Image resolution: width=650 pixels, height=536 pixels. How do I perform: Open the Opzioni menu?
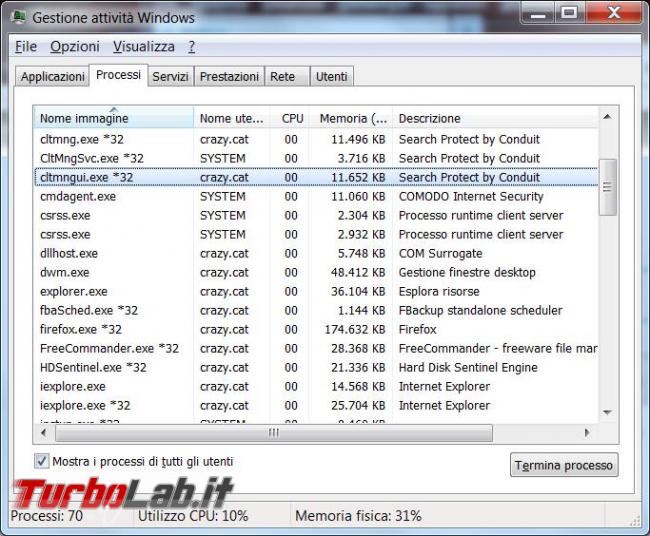tap(75, 46)
